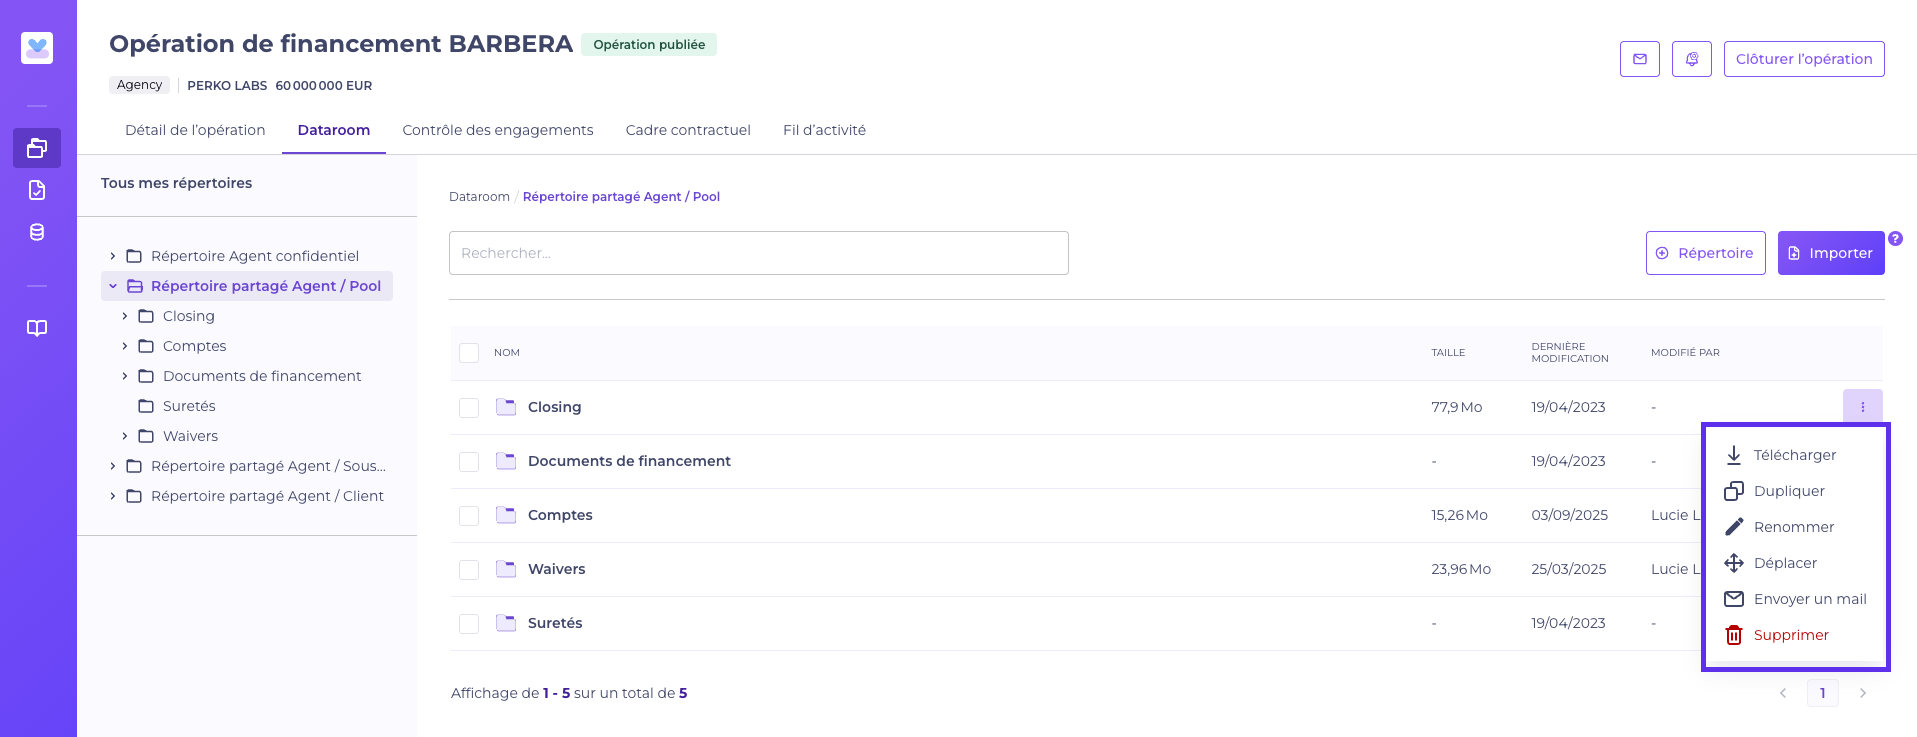Click the app logo in sidebar
1917x737 pixels.
(37, 47)
